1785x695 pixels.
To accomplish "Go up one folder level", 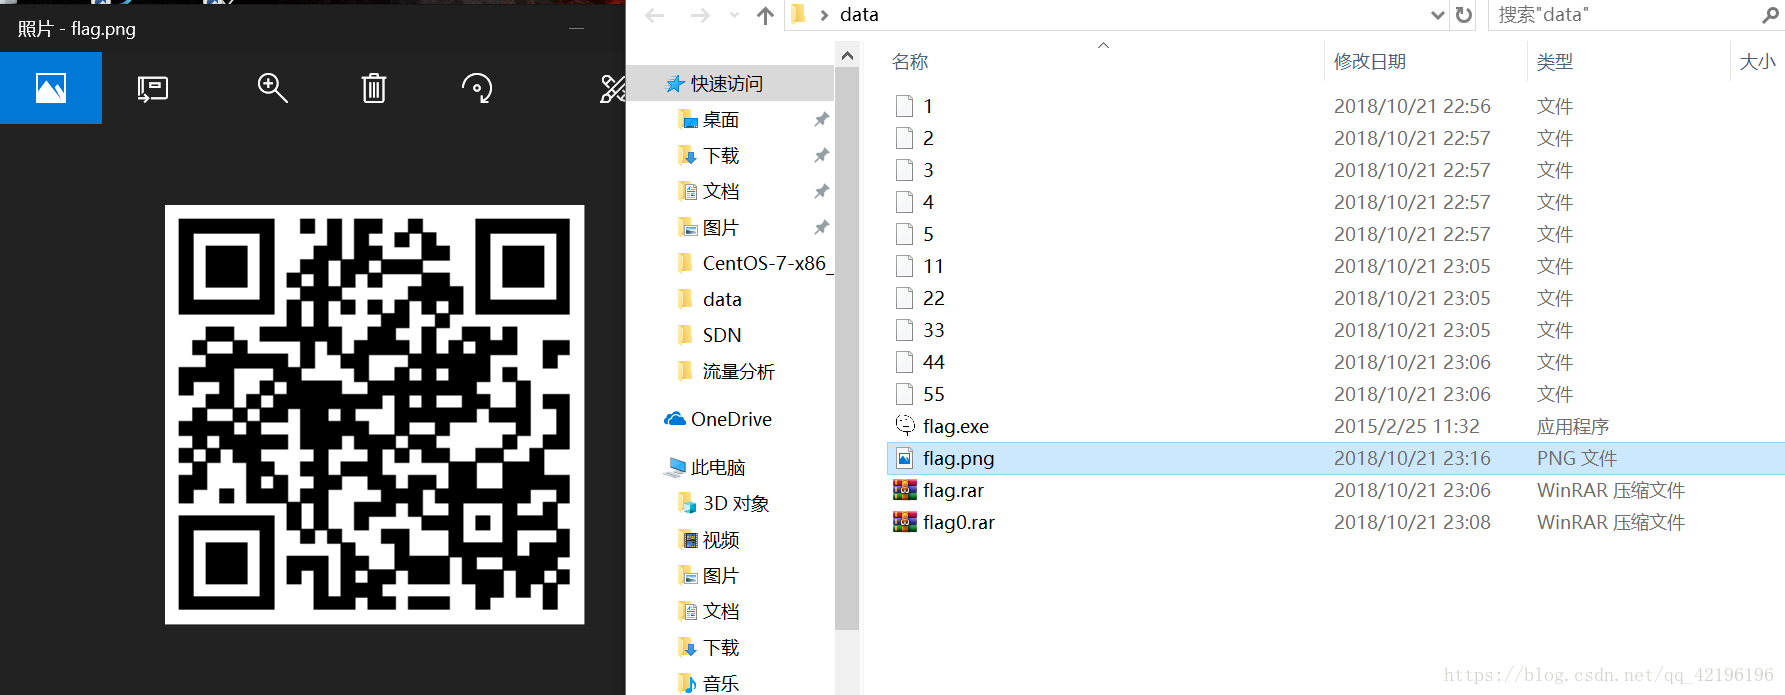I will (x=765, y=15).
